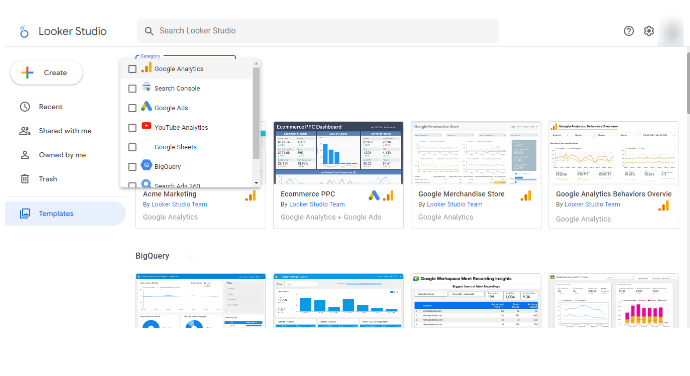
Task: Open Google Workspace Meet Recording Insights thumbnail
Action: 476,301
